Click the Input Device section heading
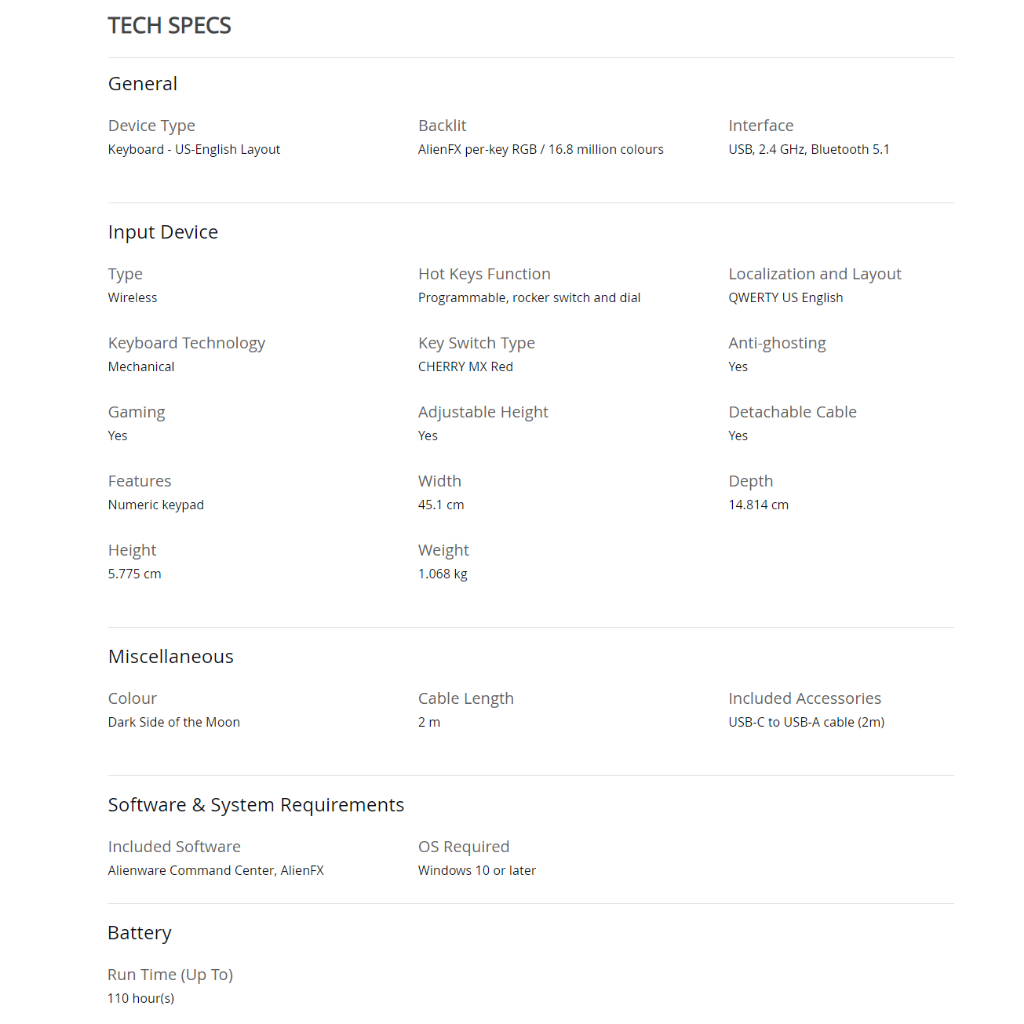1024x1024 pixels. [163, 232]
